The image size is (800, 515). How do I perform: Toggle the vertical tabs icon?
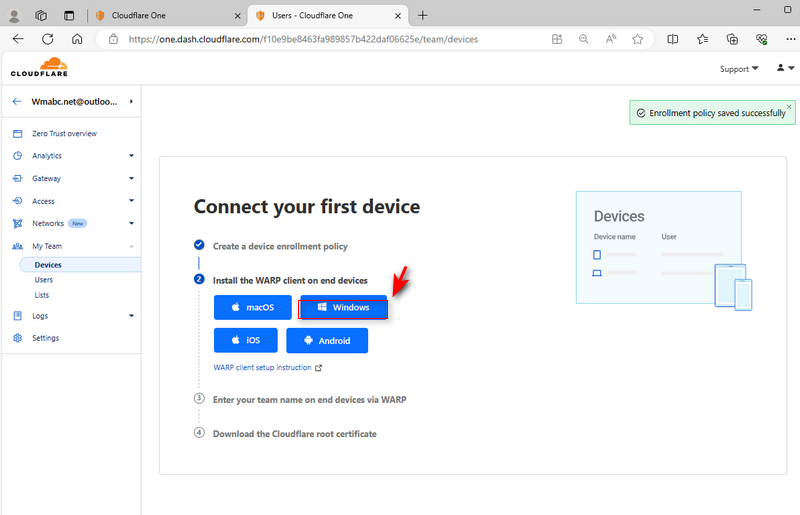coord(69,16)
